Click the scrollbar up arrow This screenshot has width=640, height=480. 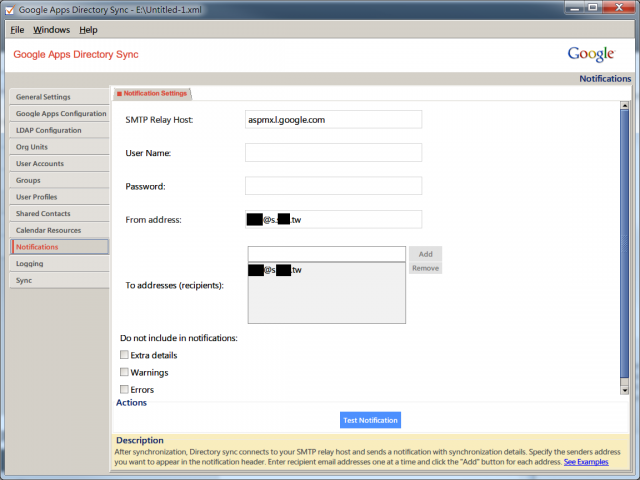click(624, 105)
